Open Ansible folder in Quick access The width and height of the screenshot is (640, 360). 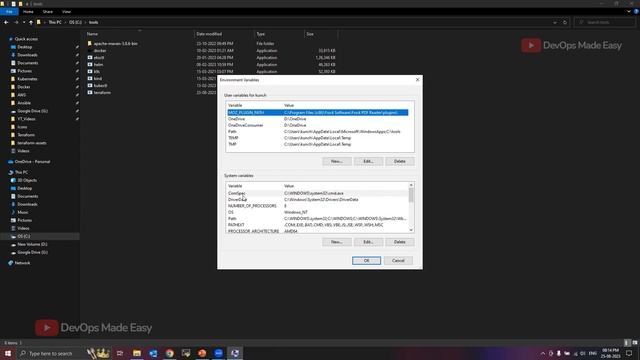click(24, 103)
